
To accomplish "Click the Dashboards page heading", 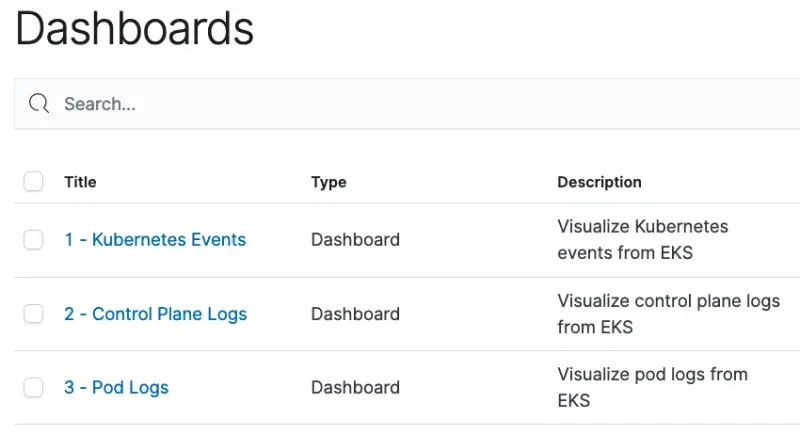I will click(134, 28).
